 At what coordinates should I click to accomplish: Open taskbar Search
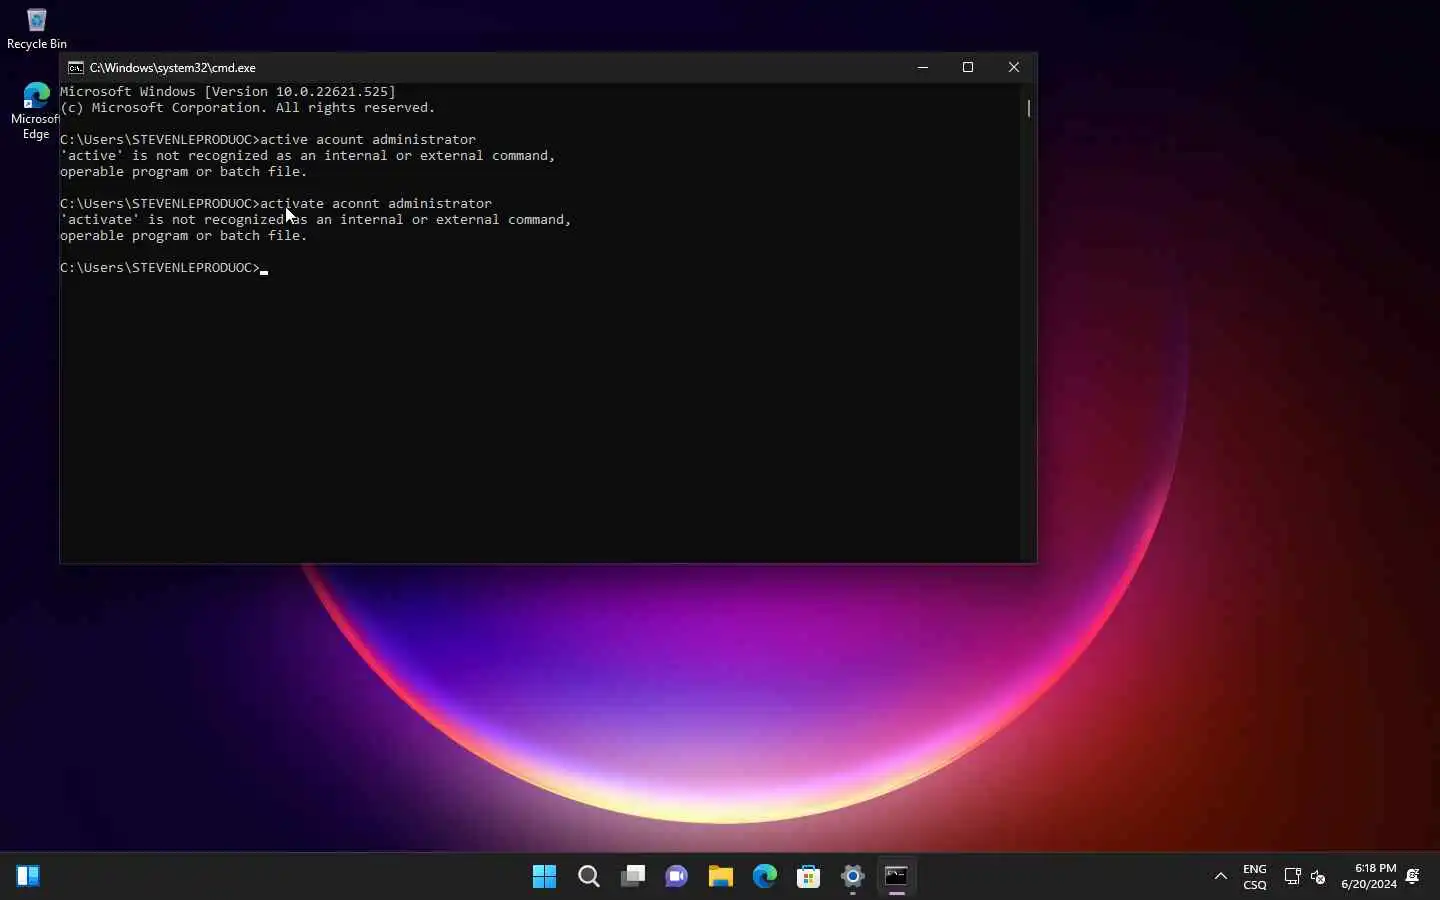589,877
